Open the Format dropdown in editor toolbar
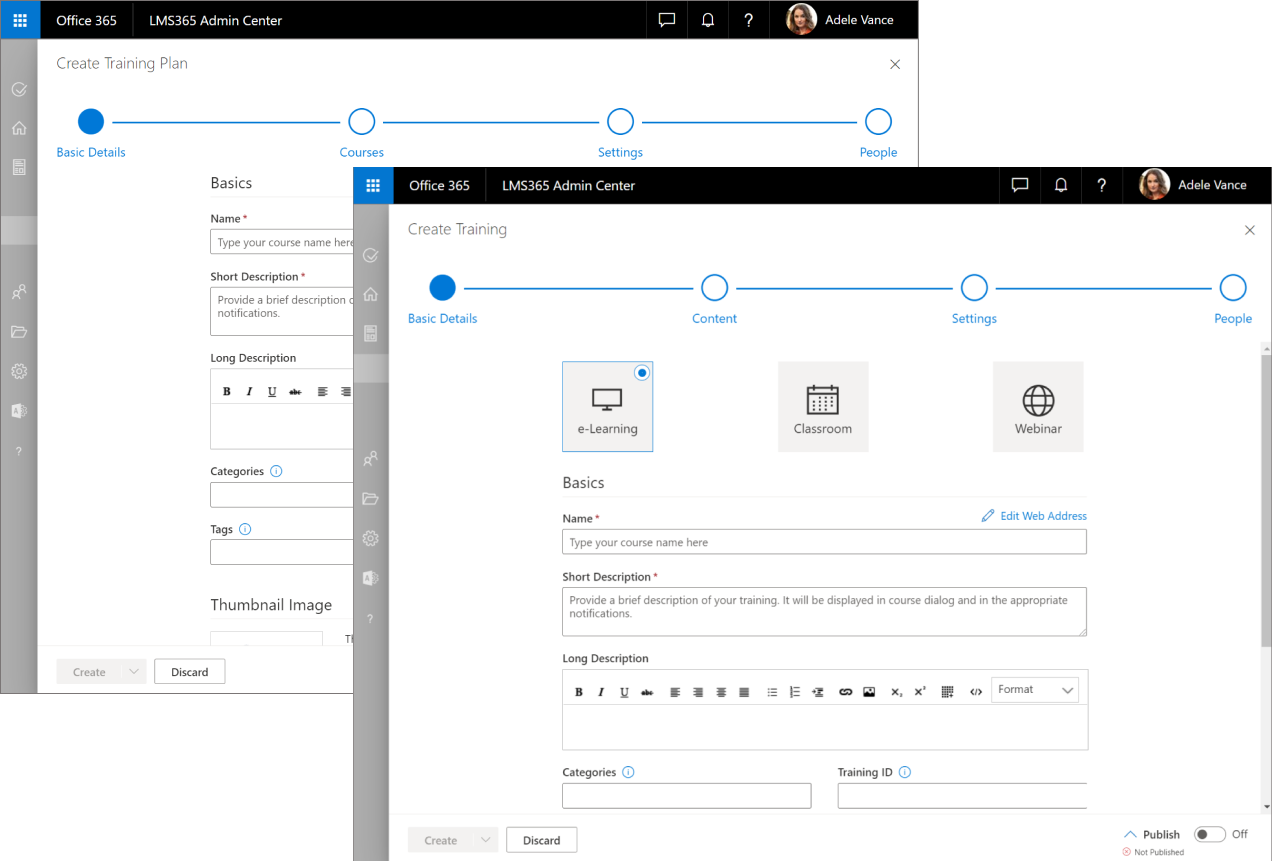The height and width of the screenshot is (861, 1272). coord(1035,690)
